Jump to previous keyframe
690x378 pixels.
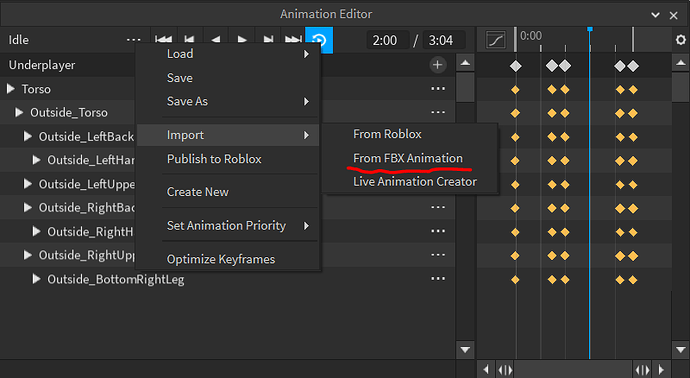click(190, 40)
